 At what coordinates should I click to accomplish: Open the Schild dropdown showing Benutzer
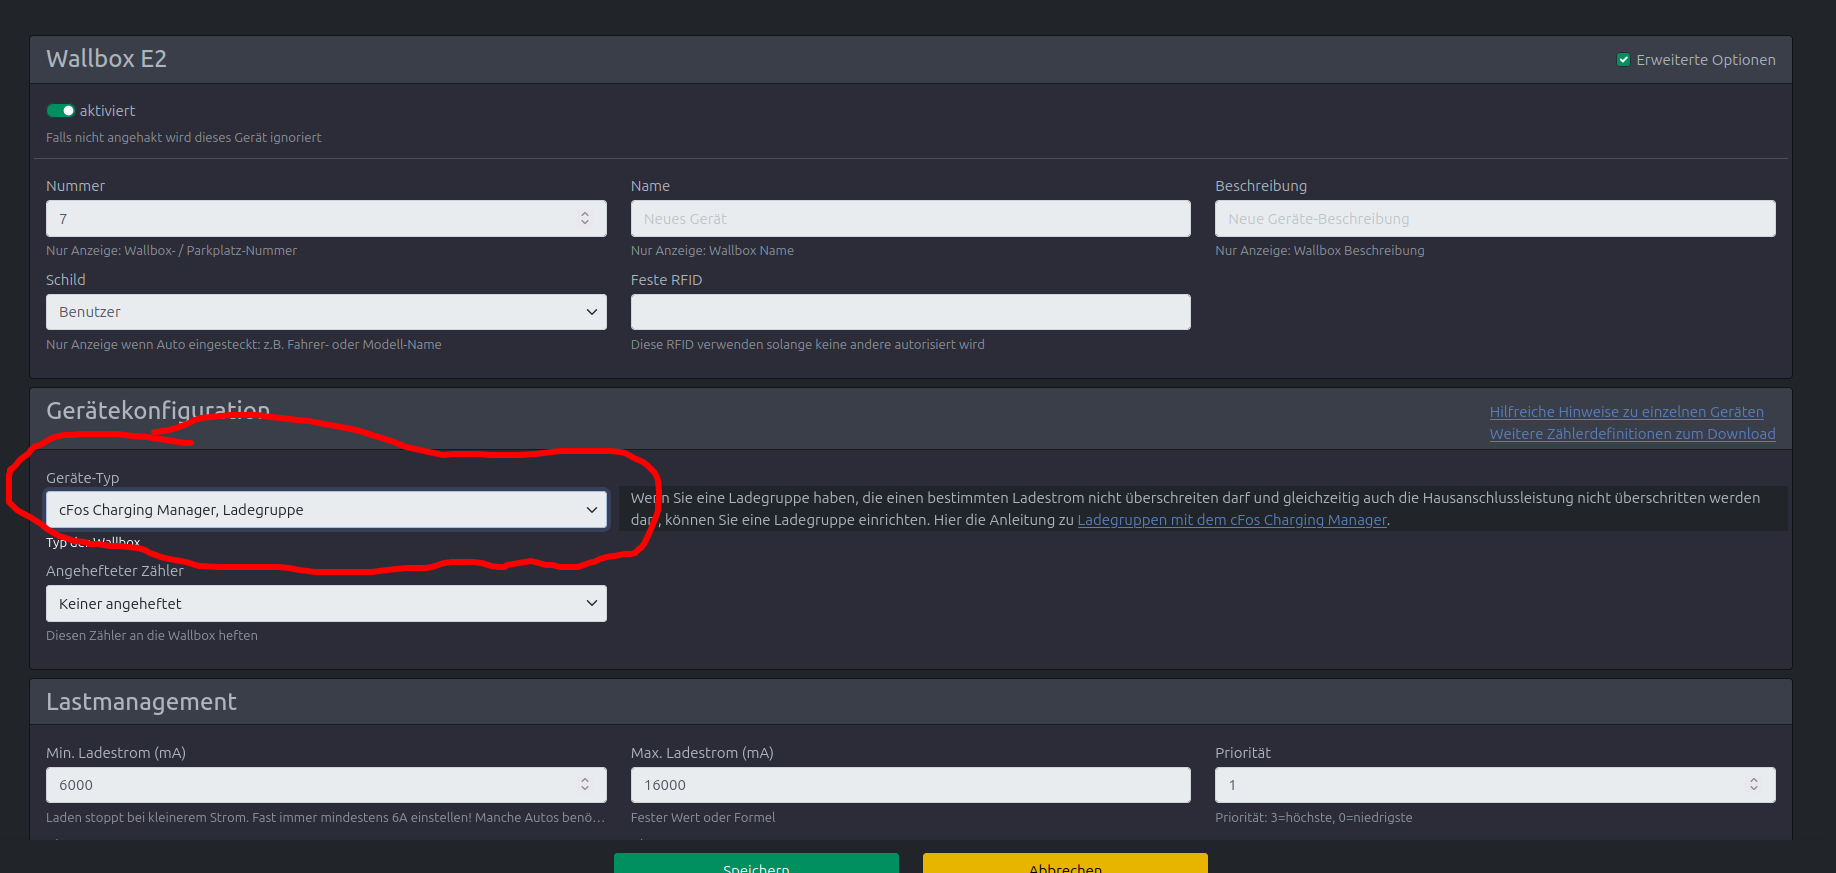pos(326,312)
